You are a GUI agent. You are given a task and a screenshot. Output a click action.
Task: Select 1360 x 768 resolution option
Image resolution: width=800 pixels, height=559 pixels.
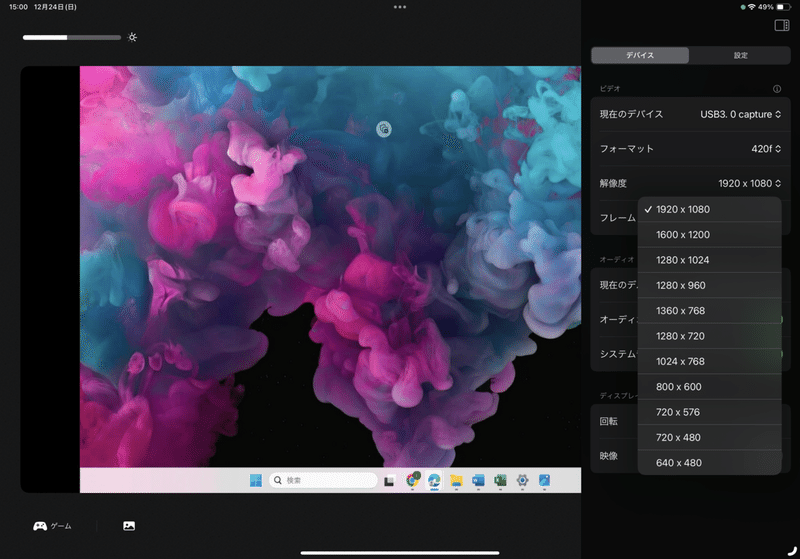click(x=709, y=311)
